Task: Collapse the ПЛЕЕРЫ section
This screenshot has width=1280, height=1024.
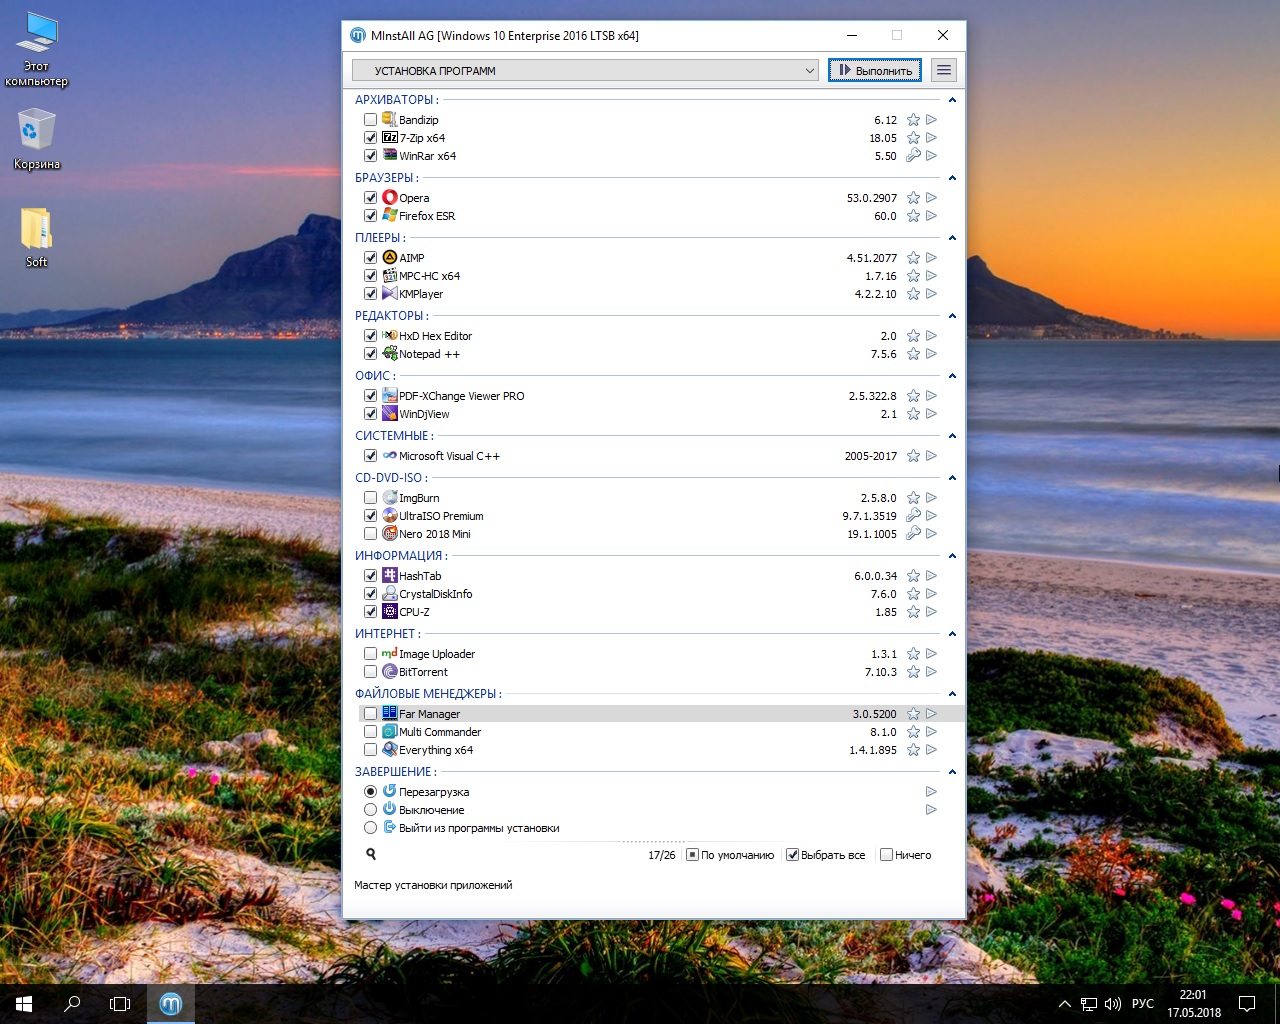Action: (x=952, y=238)
